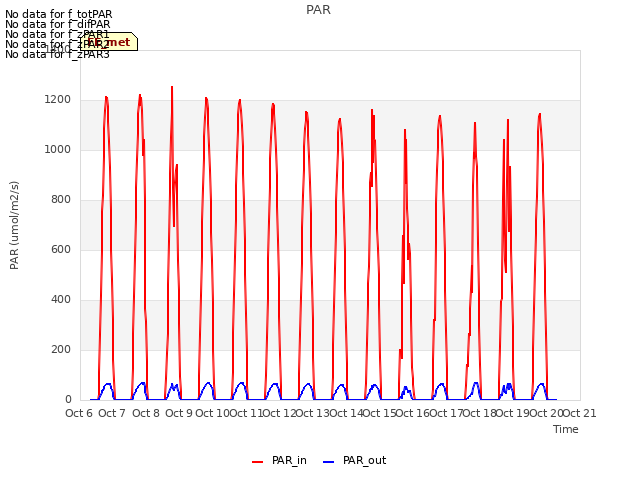Select the PAR chart title
The height and width of the screenshot is (480, 640).
coord(318,10)
